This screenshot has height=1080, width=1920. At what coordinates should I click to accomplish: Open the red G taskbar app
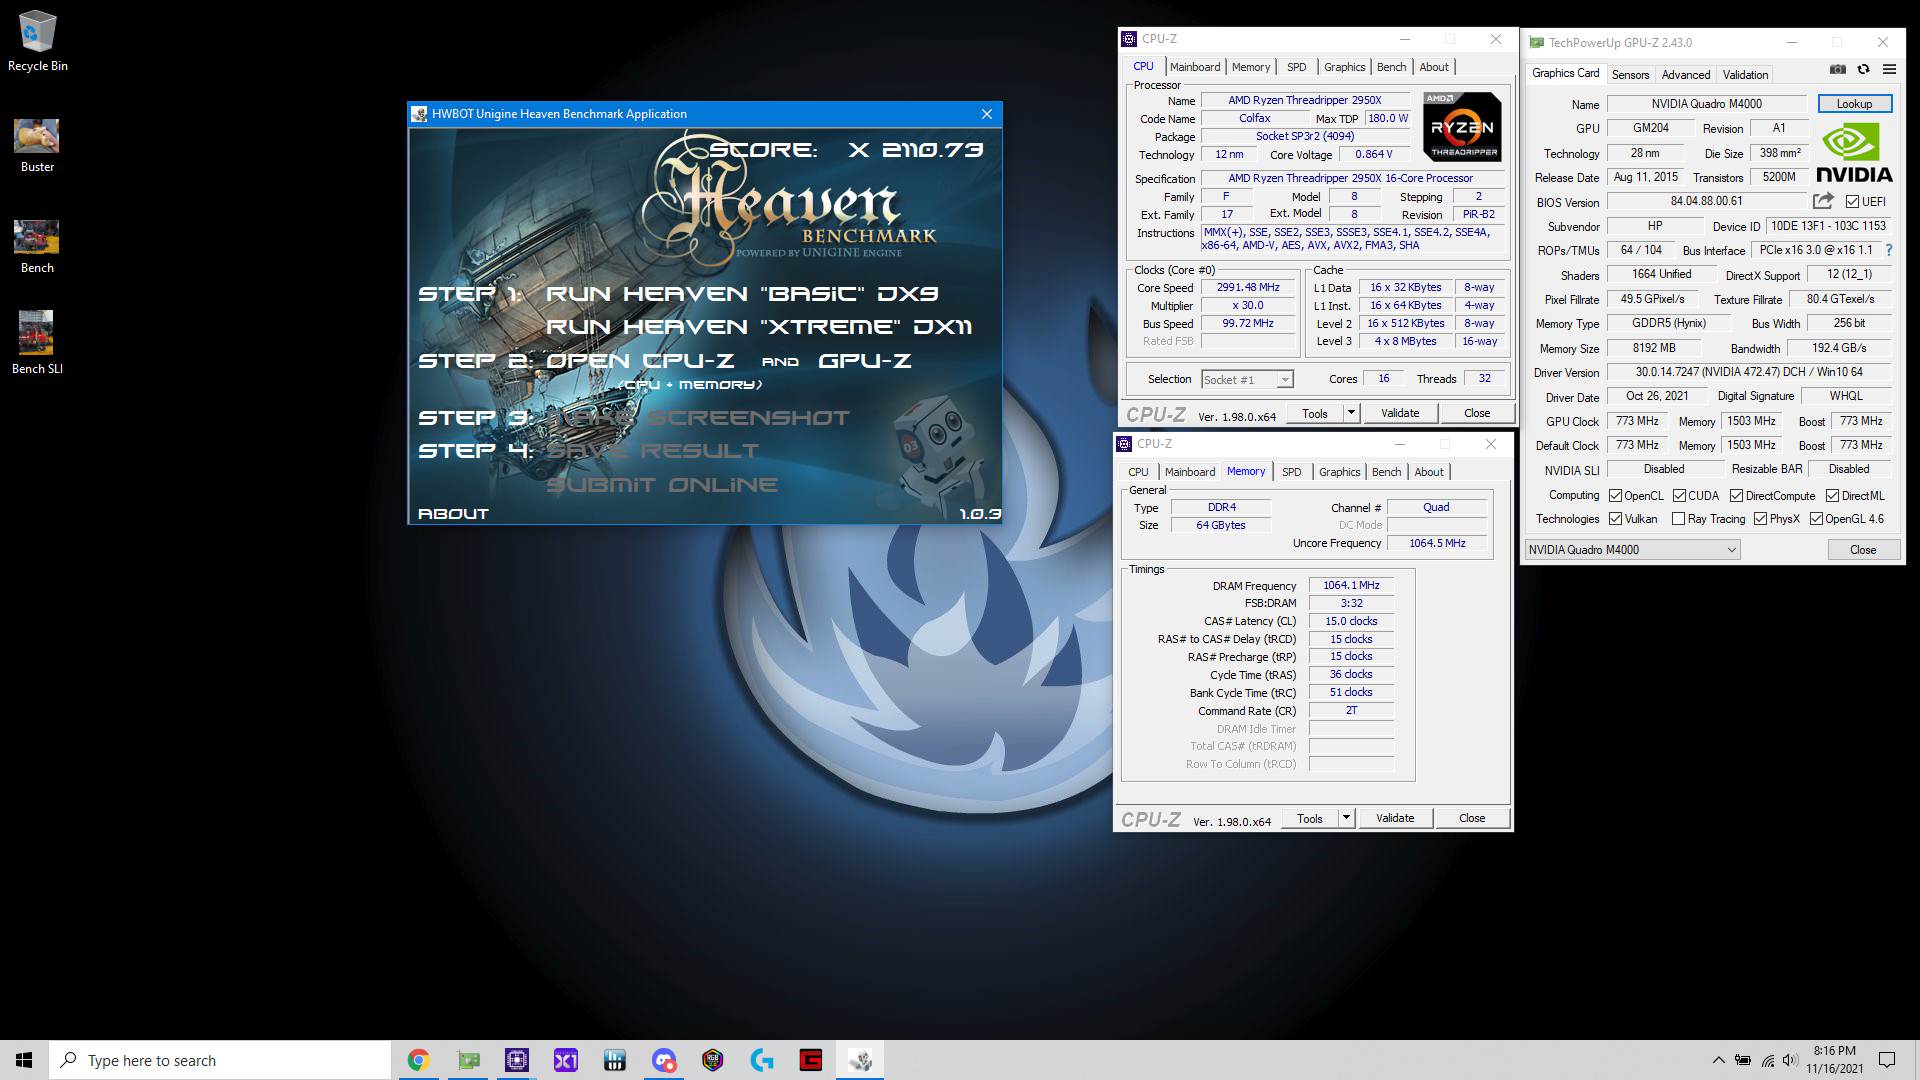pos(811,1060)
